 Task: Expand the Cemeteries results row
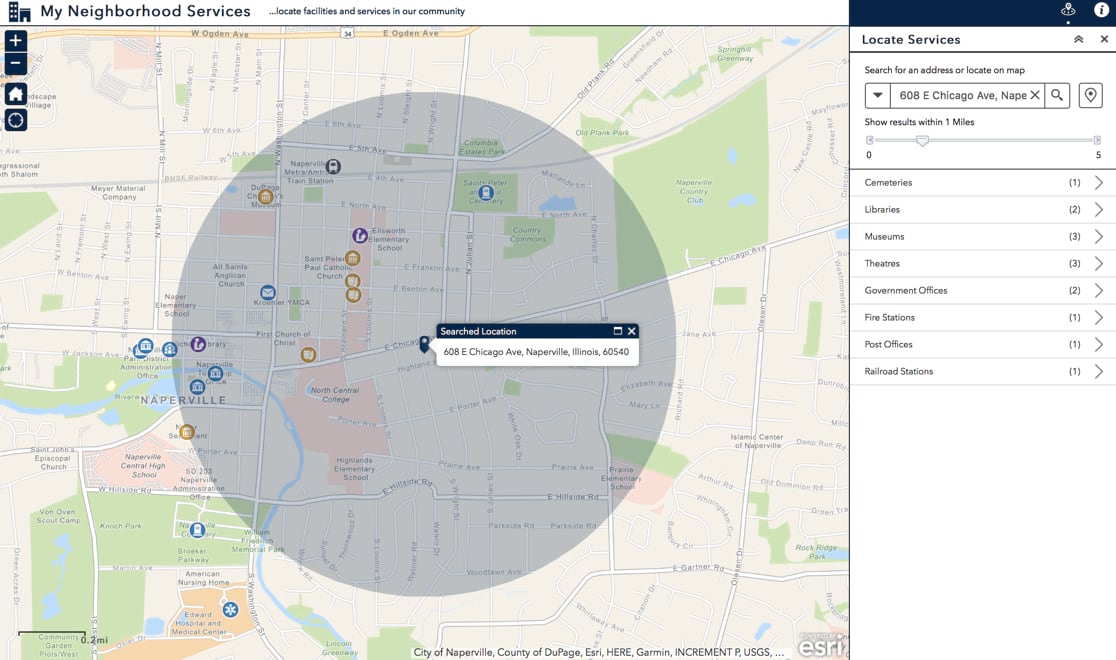tap(982, 183)
